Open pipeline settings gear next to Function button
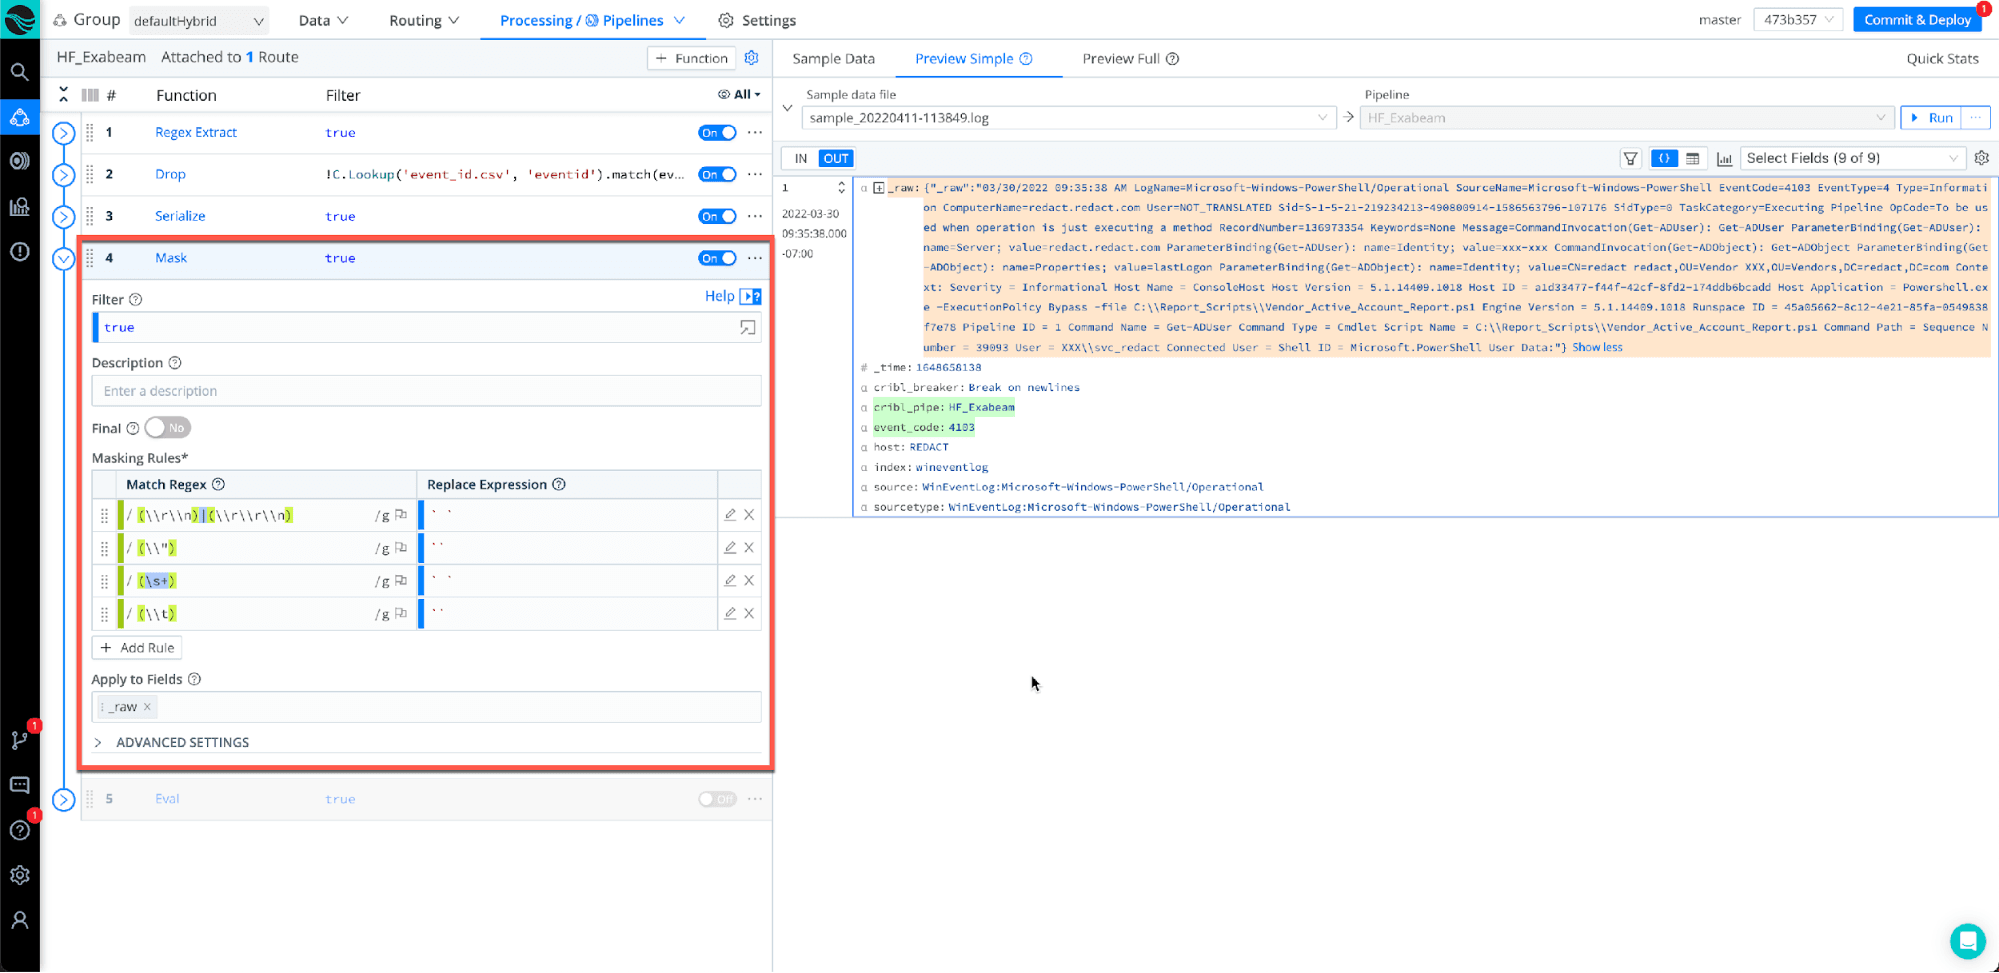The width and height of the screenshot is (1999, 973). (752, 58)
